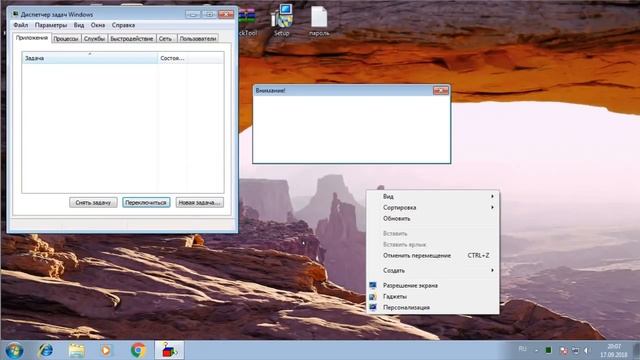The image size is (640, 360).
Task: Switch to the Быстродействие tab
Action: (x=131, y=39)
